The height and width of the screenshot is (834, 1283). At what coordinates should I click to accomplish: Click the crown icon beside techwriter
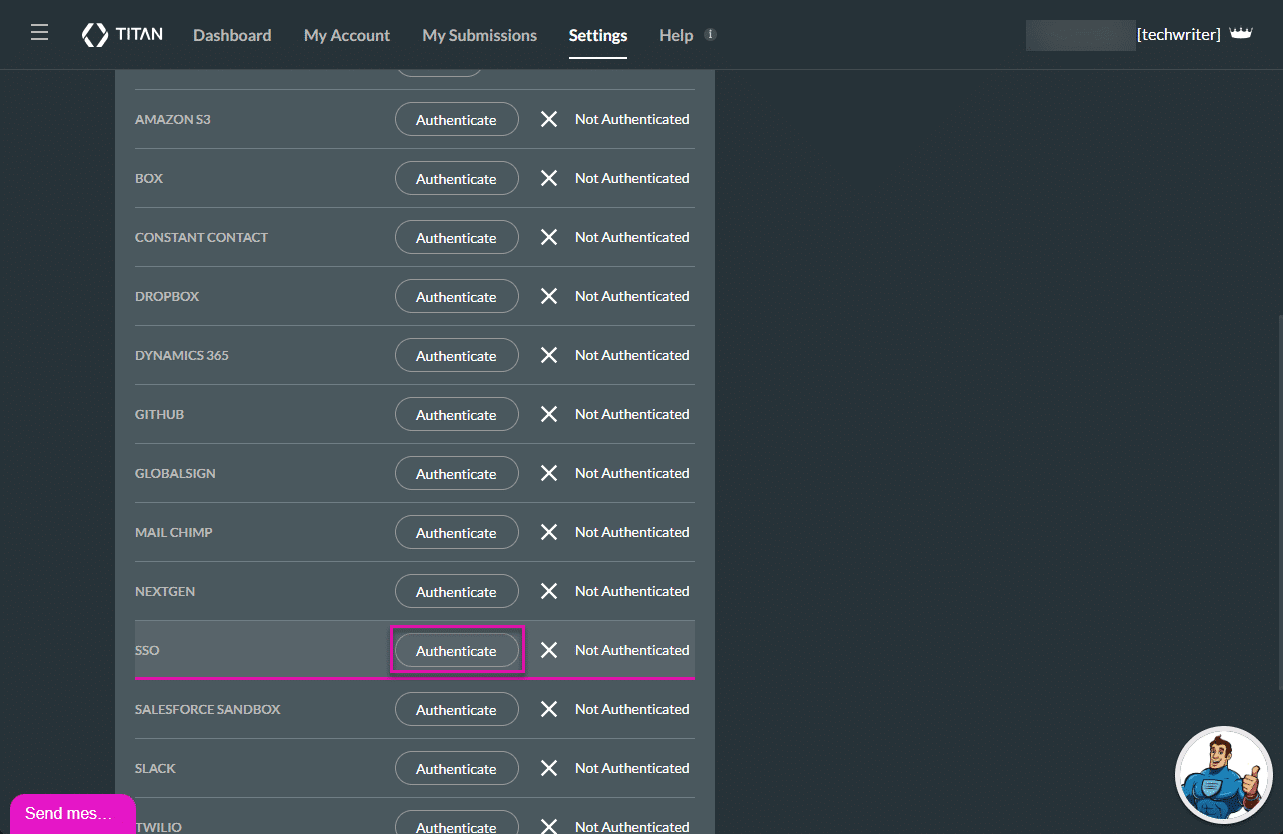tap(1241, 34)
